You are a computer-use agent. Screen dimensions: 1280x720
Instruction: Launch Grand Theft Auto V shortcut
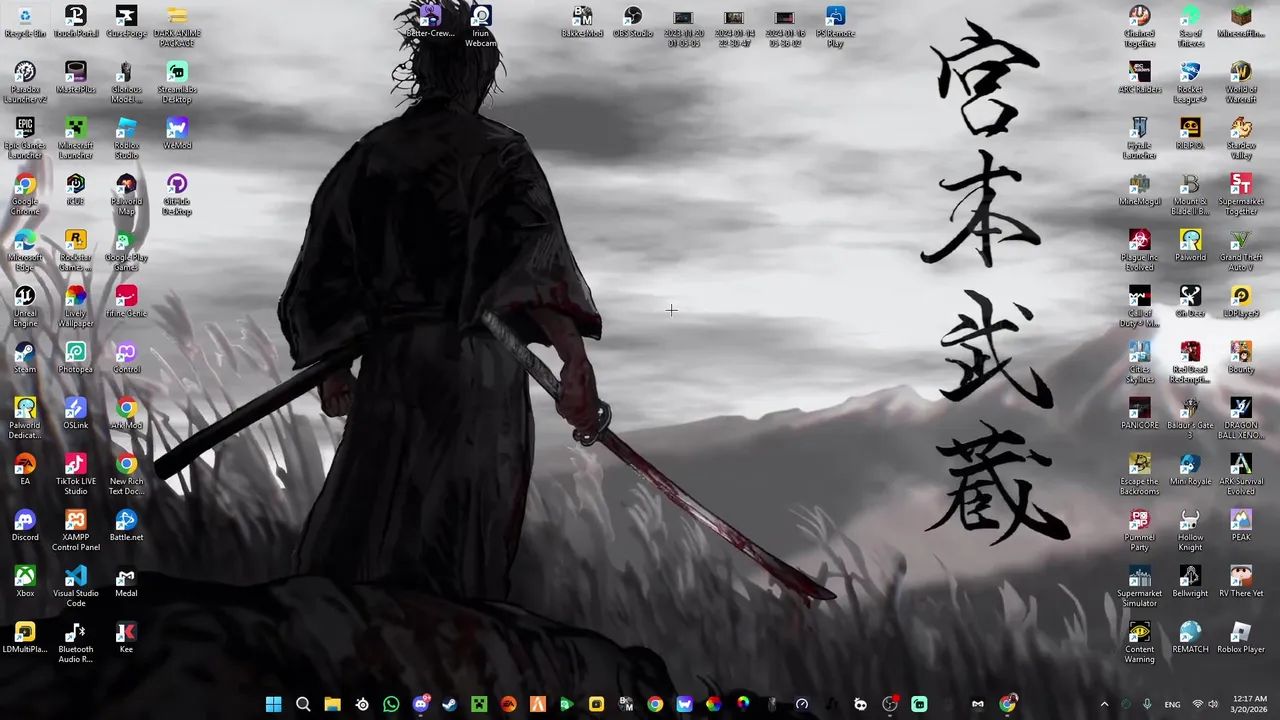click(1241, 250)
